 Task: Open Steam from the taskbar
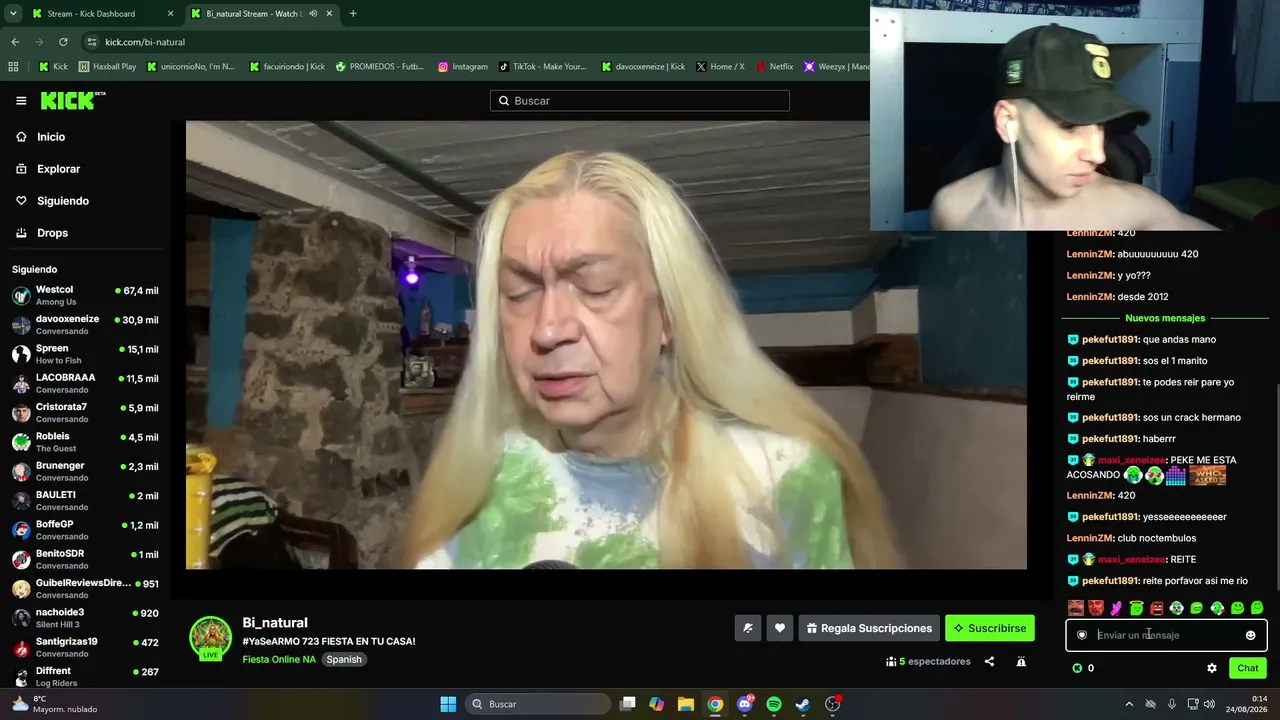803,704
